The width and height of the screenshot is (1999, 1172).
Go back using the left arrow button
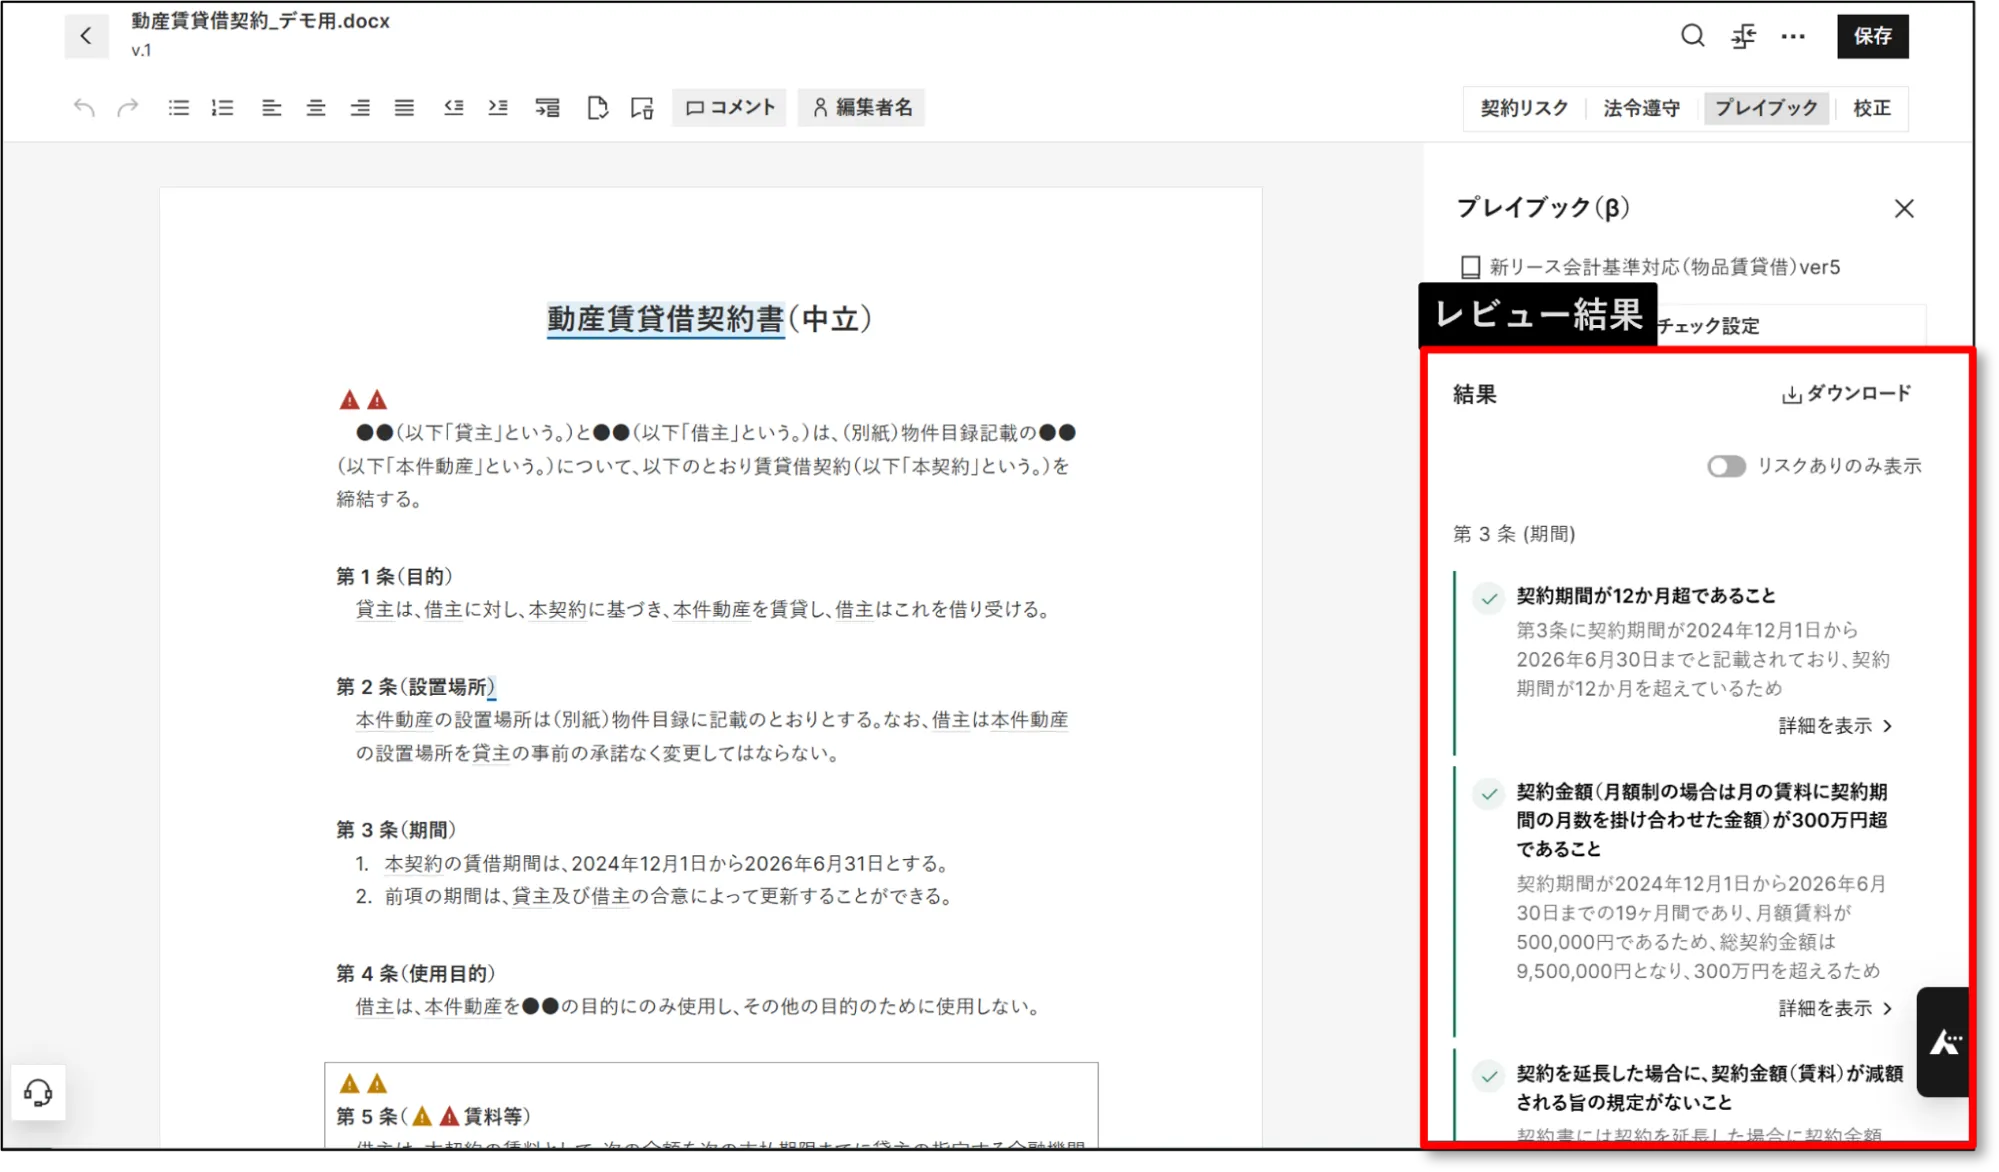coord(86,36)
